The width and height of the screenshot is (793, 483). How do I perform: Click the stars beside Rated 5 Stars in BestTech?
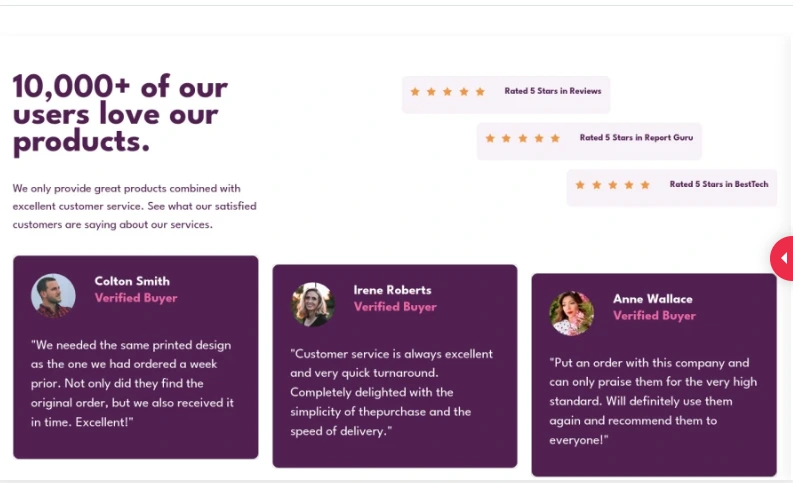612,185
